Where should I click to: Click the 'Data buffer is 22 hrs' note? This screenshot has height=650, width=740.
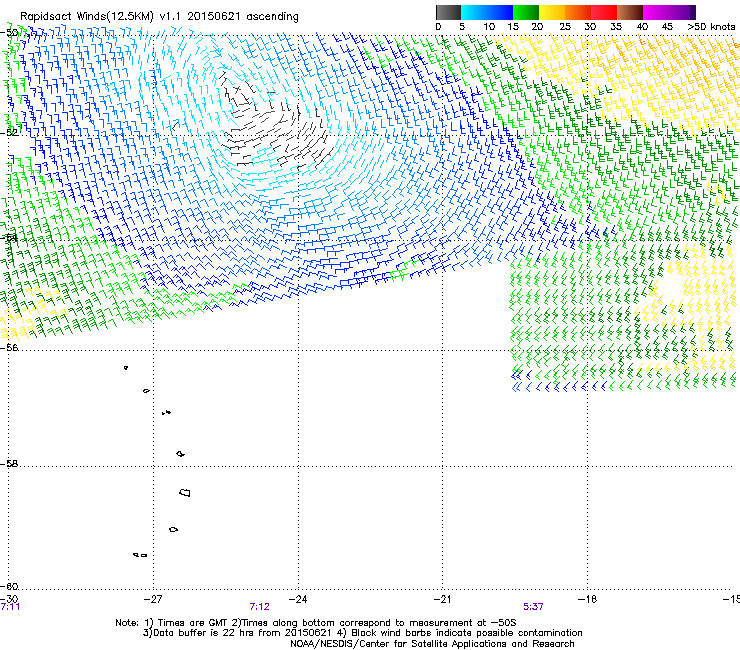click(238, 633)
